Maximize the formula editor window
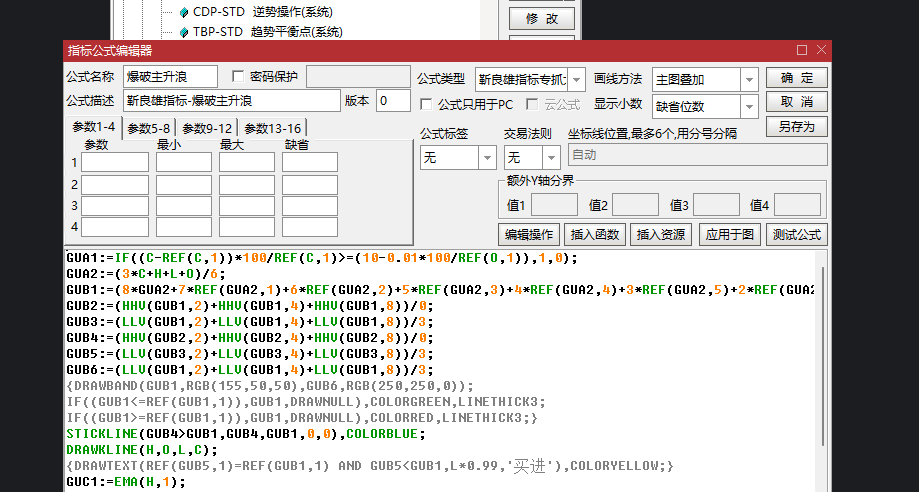The image size is (919, 492). [802, 50]
